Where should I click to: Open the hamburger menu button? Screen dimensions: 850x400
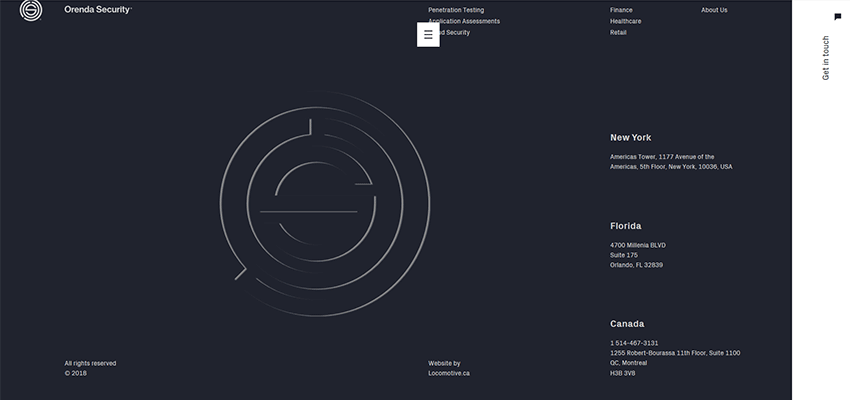428,34
